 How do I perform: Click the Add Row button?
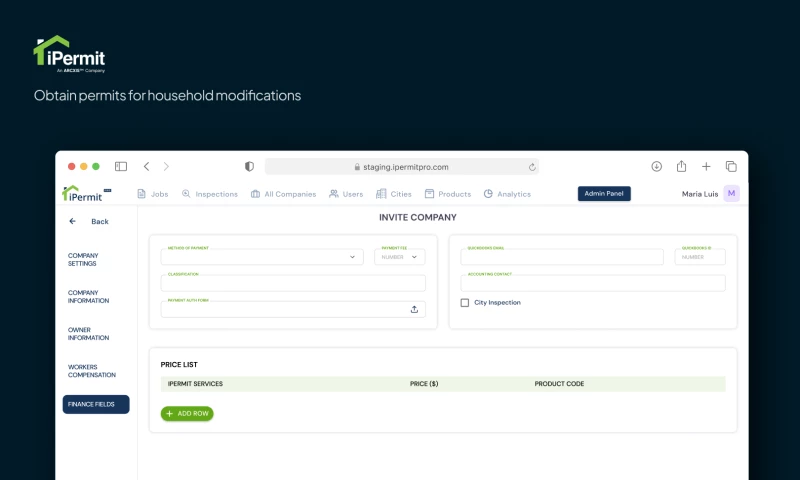pyautogui.click(x=187, y=413)
